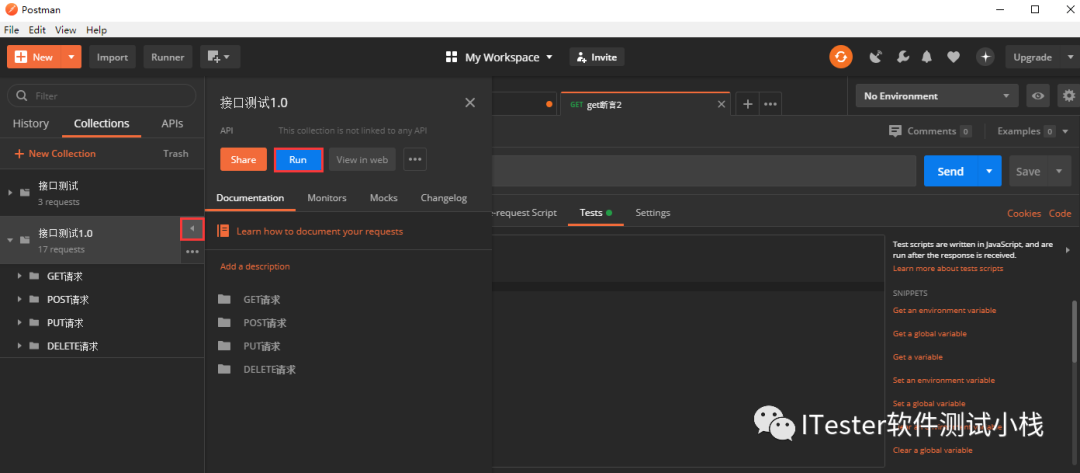The width and height of the screenshot is (1080, 473).
Task: Expand the GET请求 folder in sidebar
Action: pyautogui.click(x=19, y=276)
